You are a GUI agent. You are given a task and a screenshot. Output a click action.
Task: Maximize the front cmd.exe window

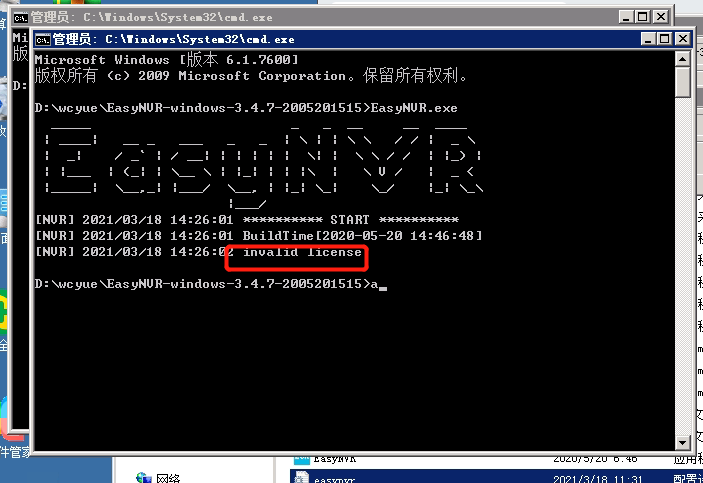pos(664,39)
